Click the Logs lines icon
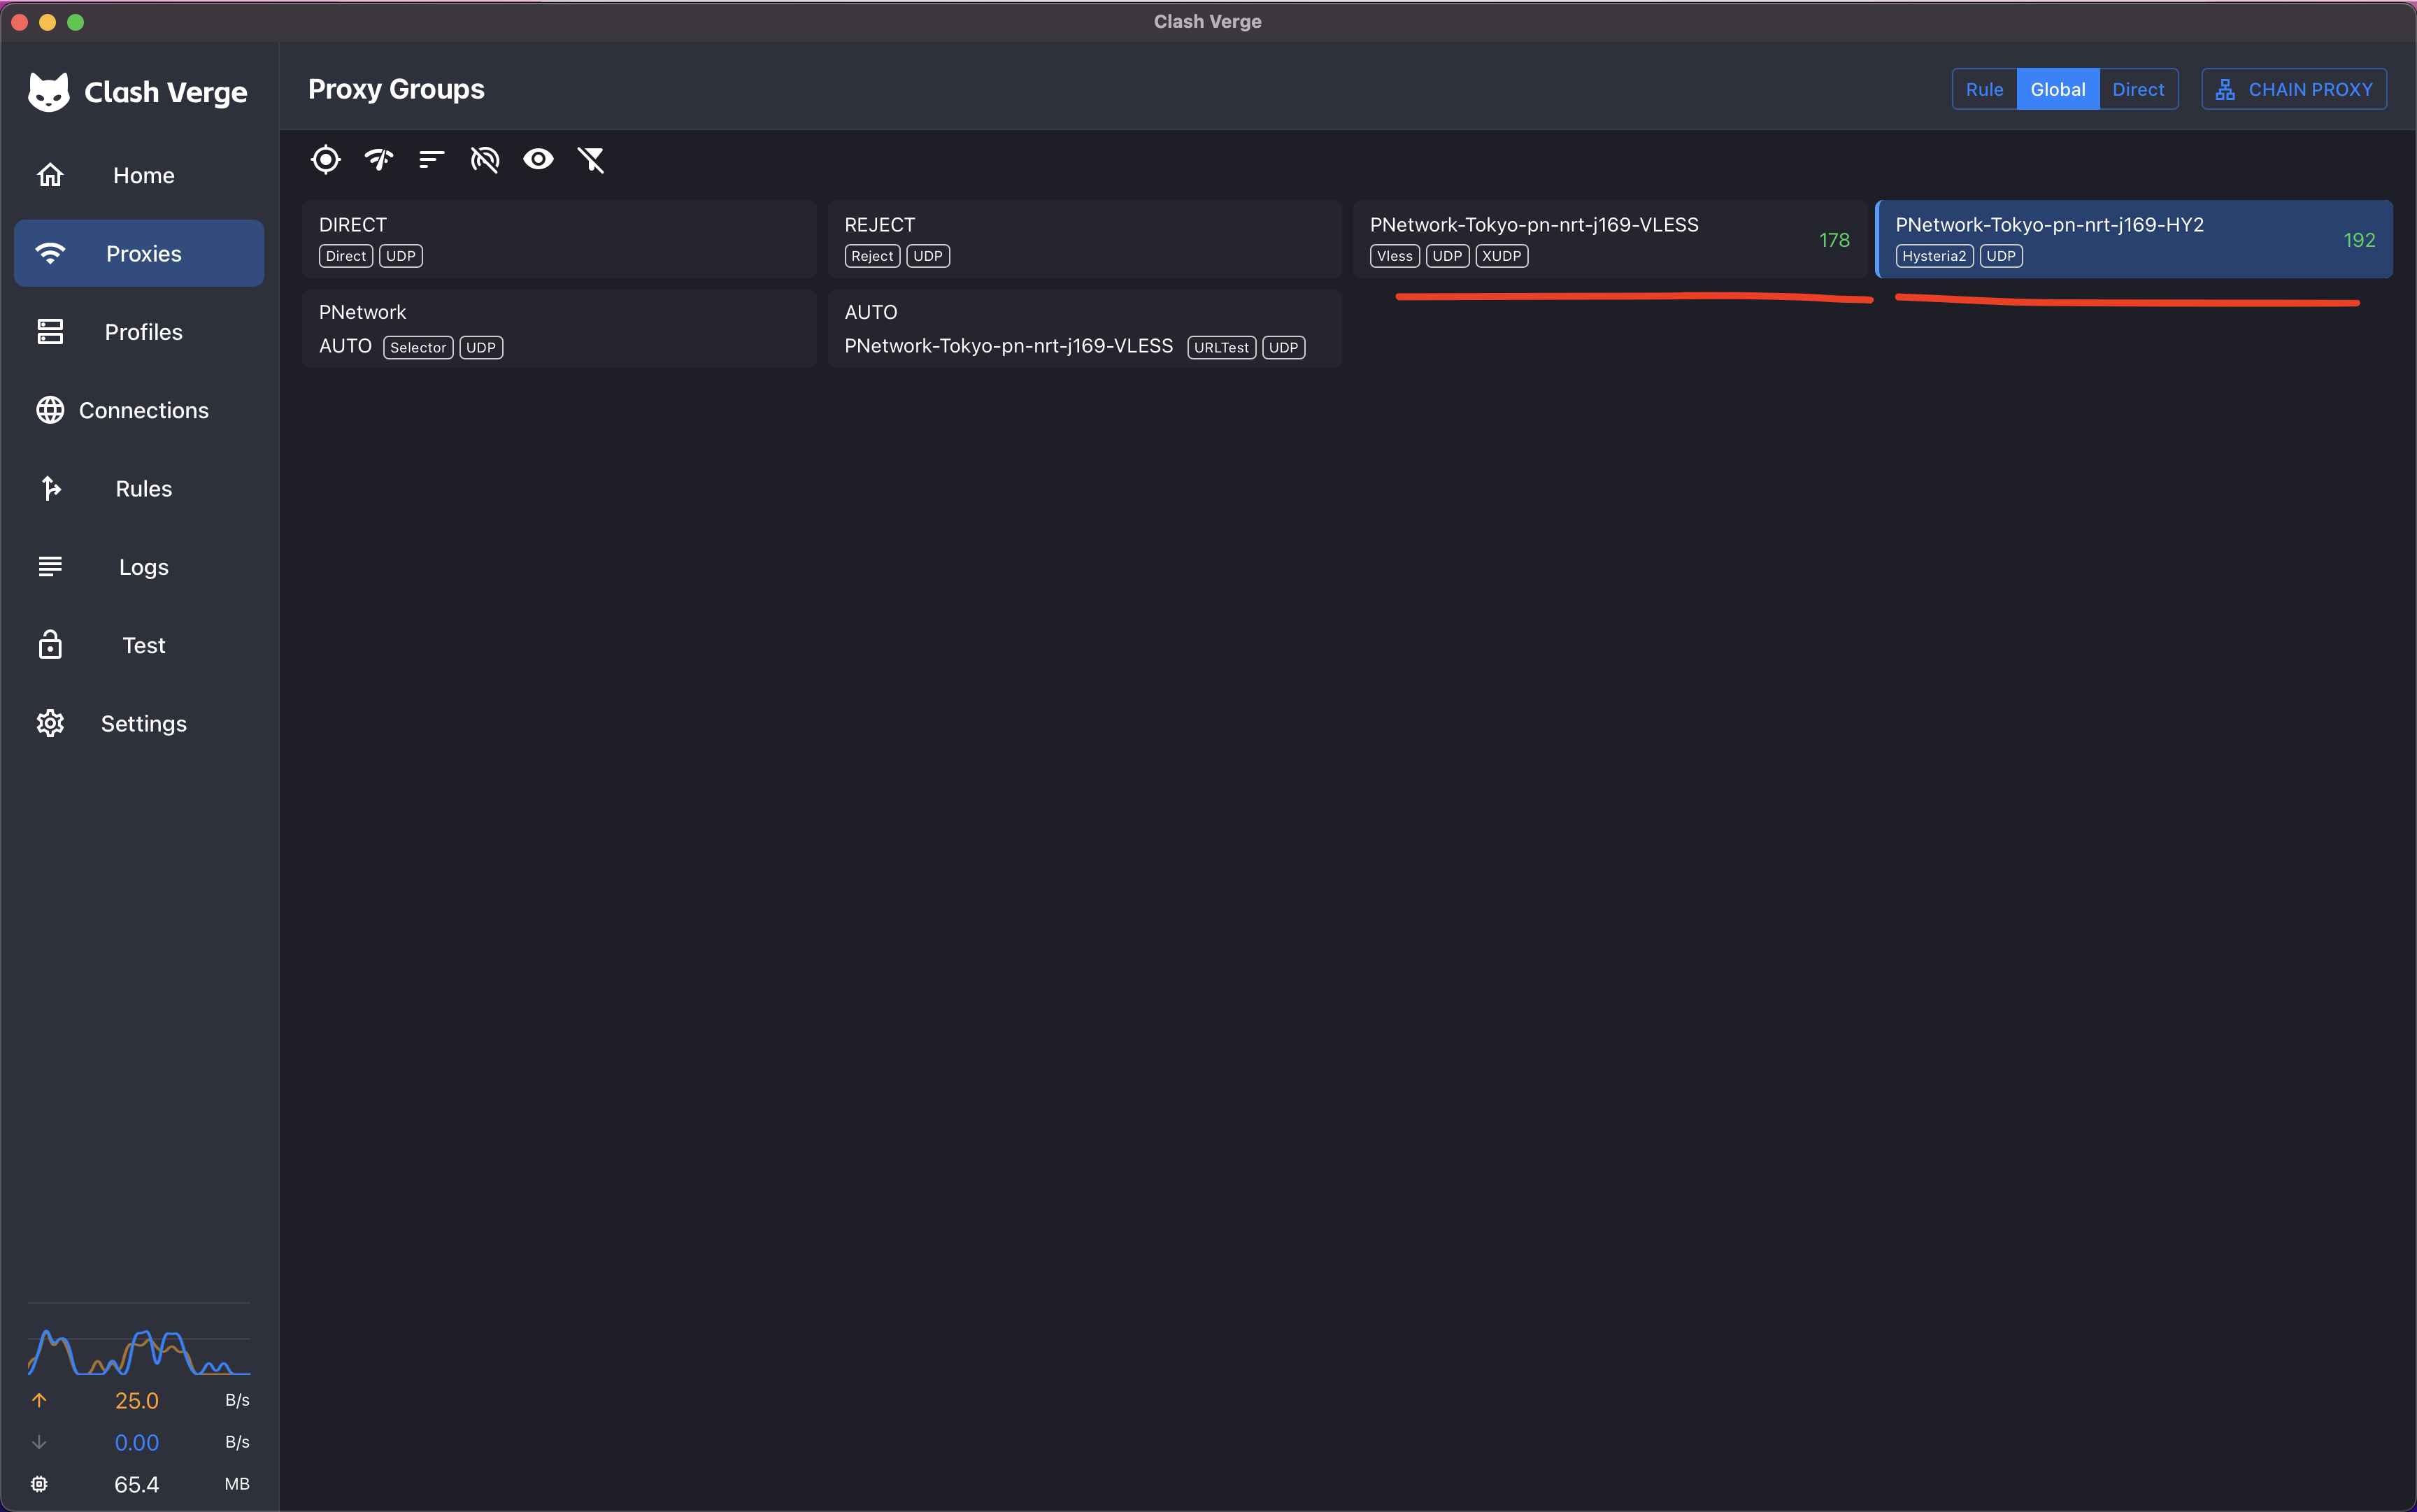The height and width of the screenshot is (1512, 2417). click(50, 567)
